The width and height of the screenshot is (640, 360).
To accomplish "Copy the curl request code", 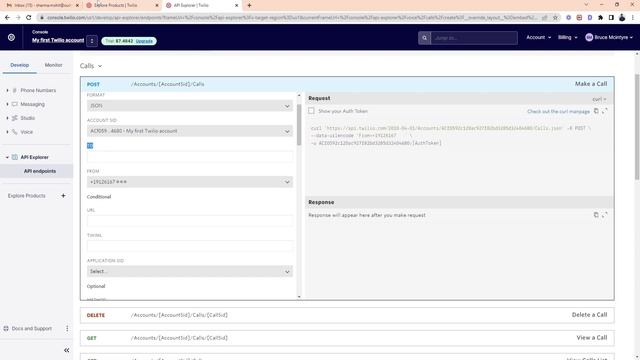I will (596, 111).
